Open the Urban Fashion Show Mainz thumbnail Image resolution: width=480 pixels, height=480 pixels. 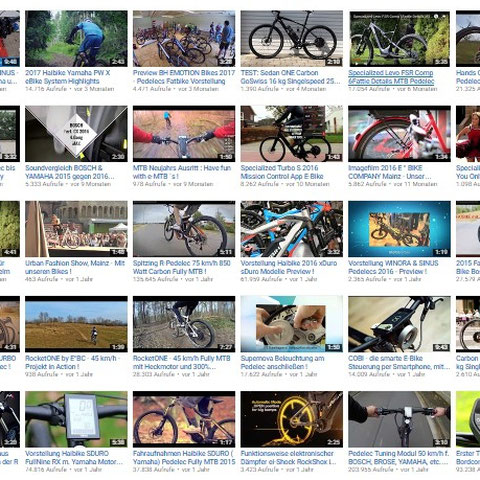pyautogui.click(x=76, y=229)
